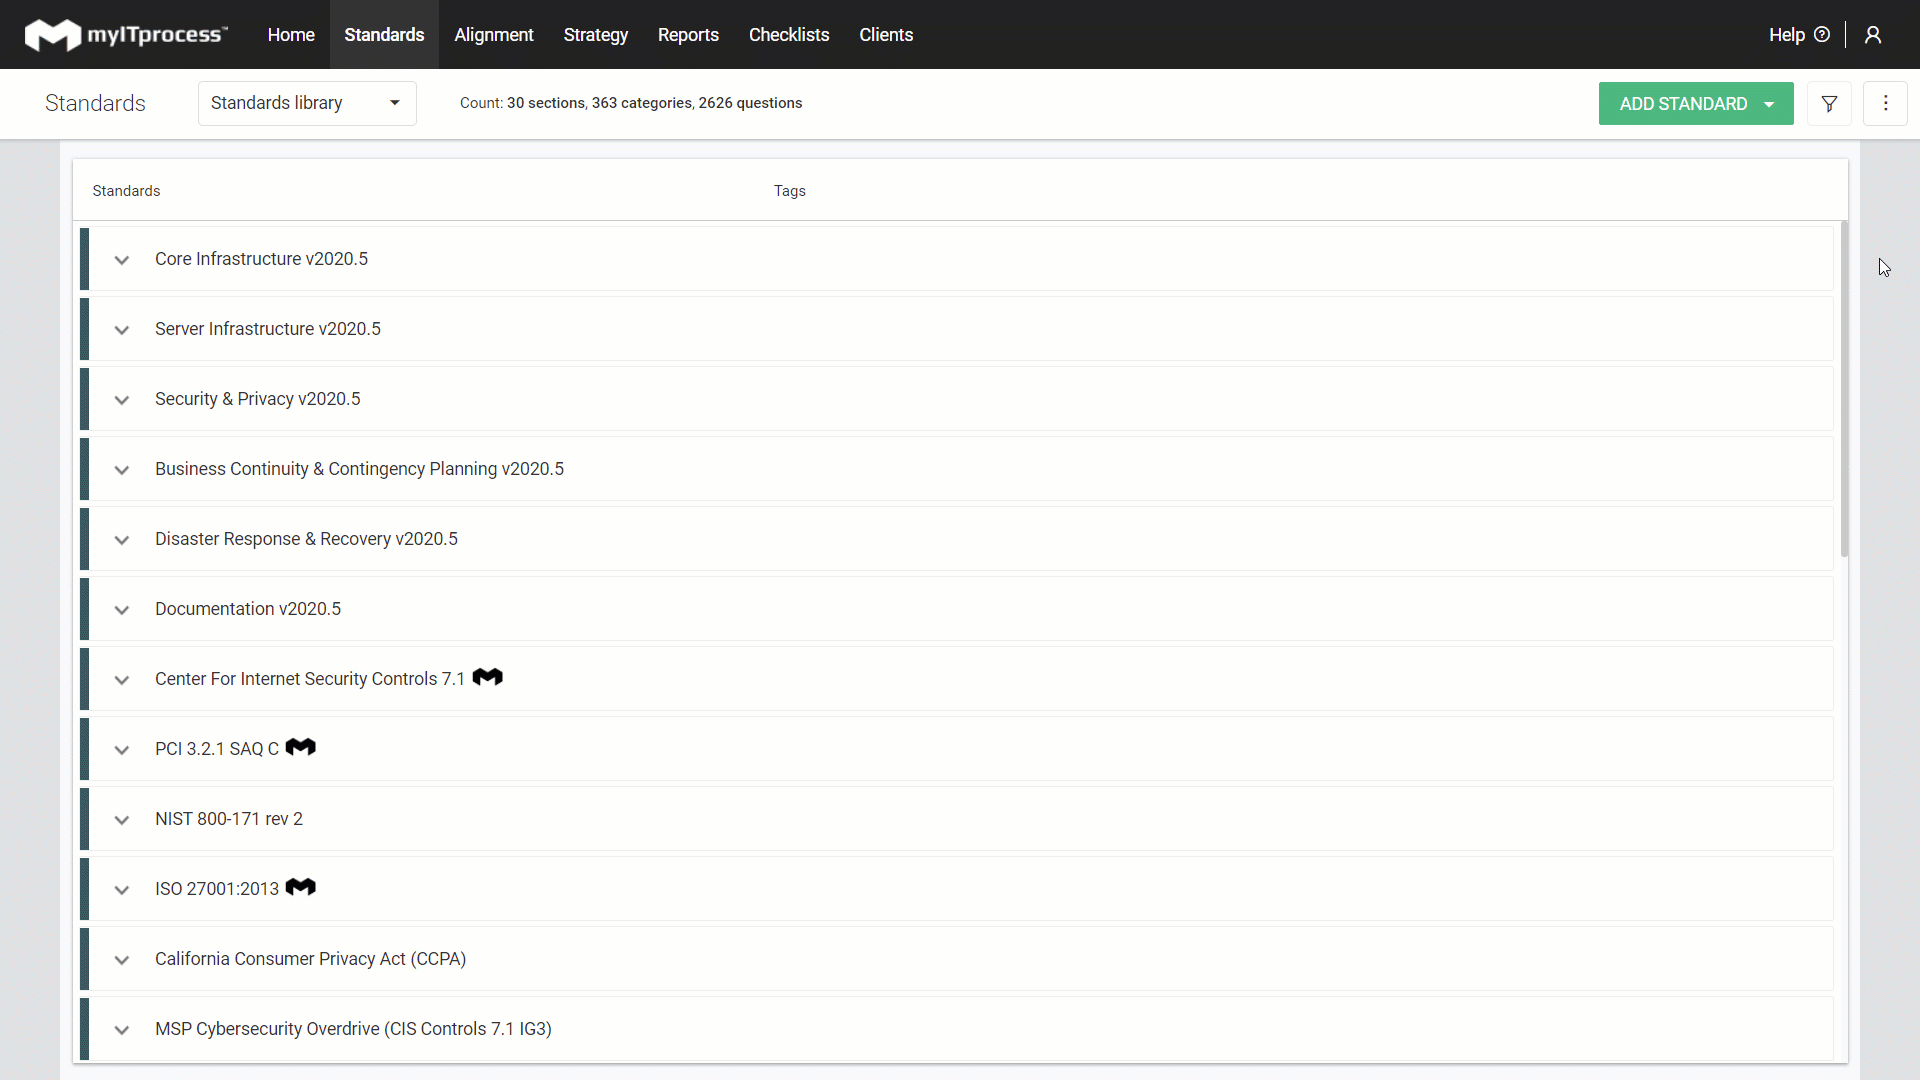Expand Business Continuity & Contingency Planning row

pyautogui.click(x=121, y=470)
